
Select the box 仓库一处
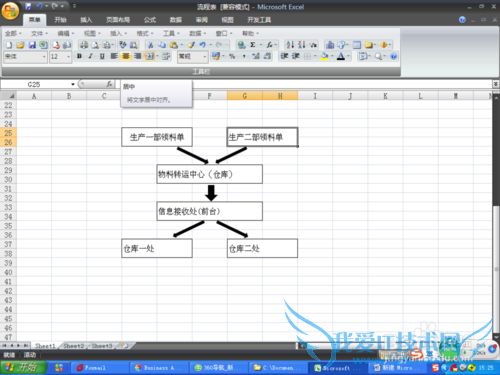[x=157, y=248]
